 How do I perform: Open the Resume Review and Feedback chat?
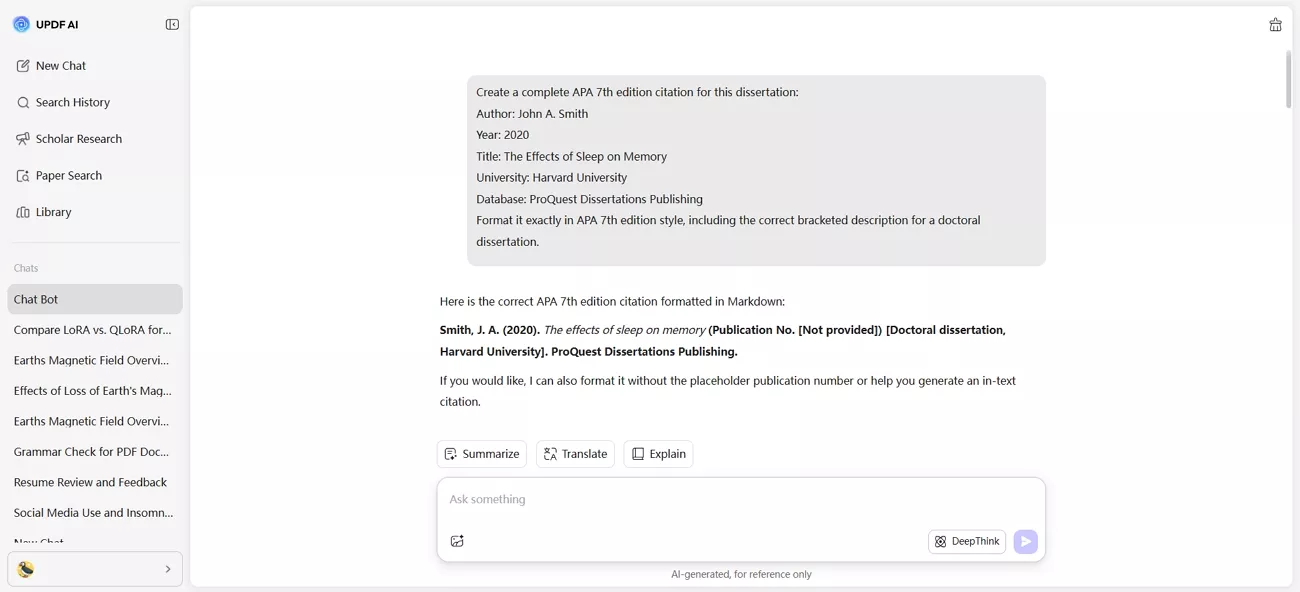pyautogui.click(x=90, y=481)
